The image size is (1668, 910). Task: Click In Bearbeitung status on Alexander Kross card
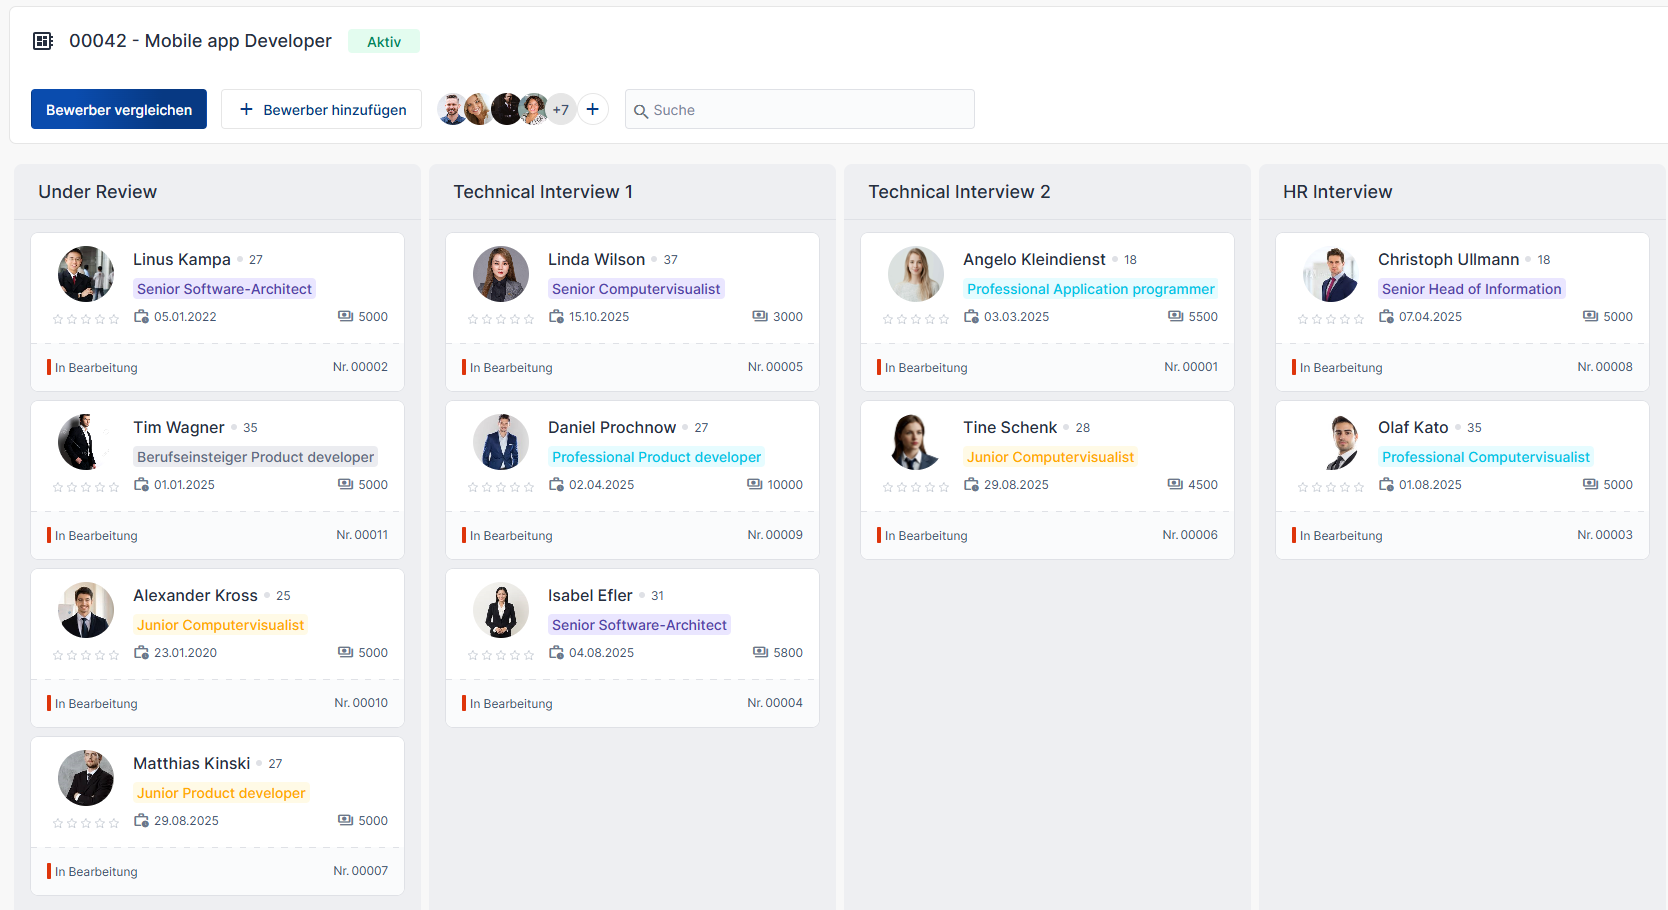pyautogui.click(x=96, y=704)
